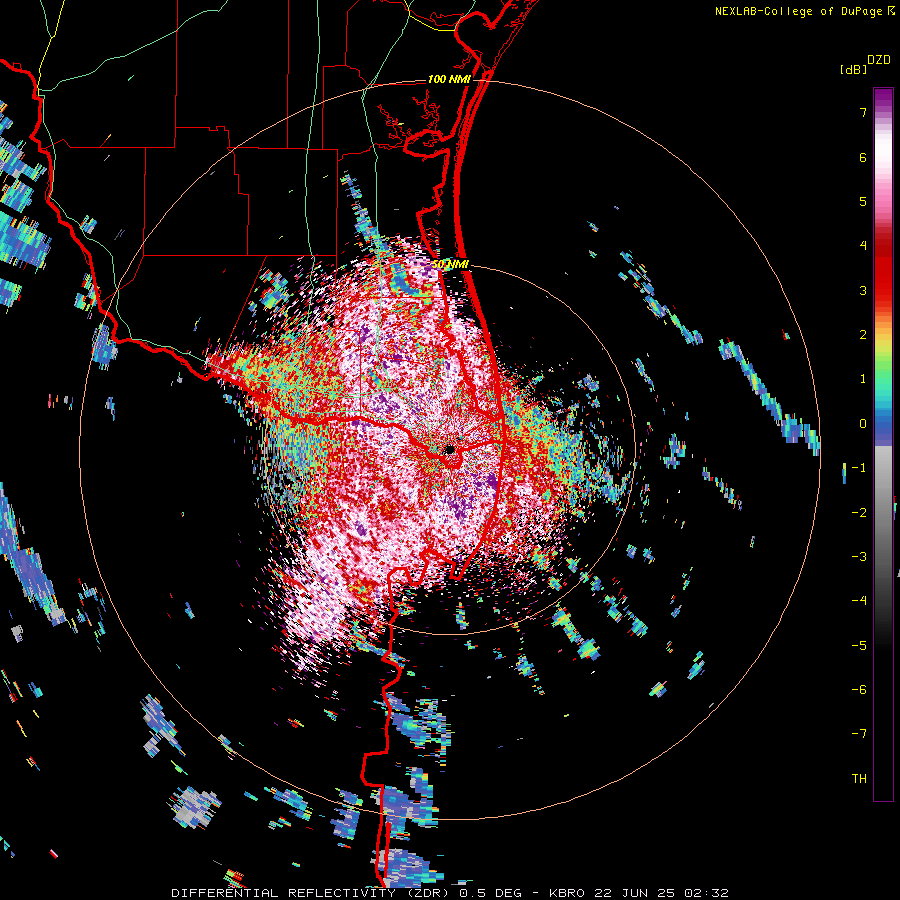The image size is (900, 900).
Task: Click the Differential Reflectivity product caption
Action: [x=450, y=893]
